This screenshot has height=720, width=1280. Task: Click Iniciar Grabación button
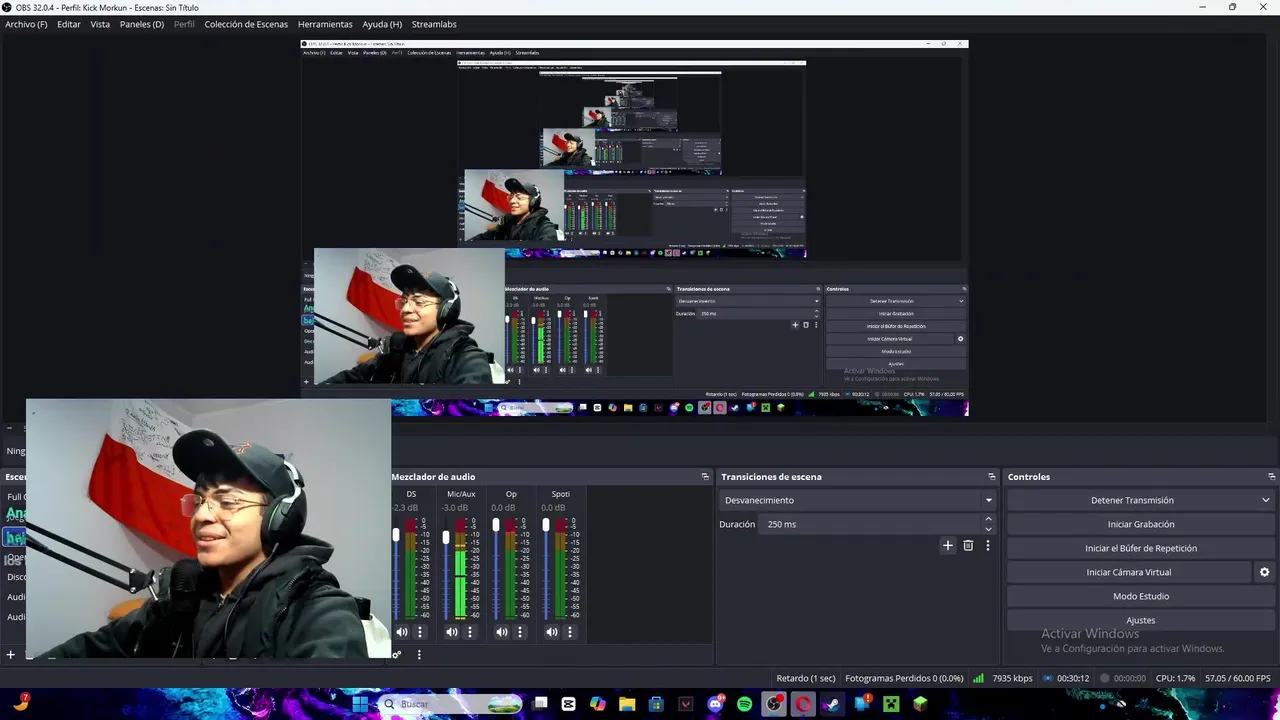tap(1141, 524)
